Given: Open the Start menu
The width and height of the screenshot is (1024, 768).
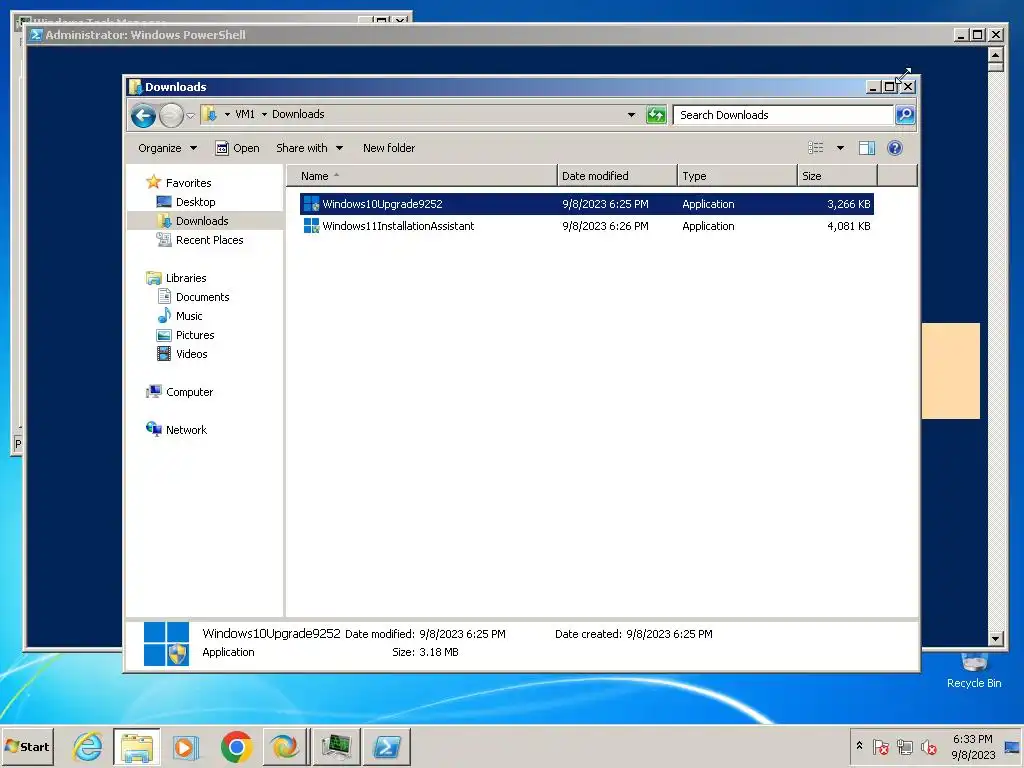Looking at the screenshot, I should [27, 746].
